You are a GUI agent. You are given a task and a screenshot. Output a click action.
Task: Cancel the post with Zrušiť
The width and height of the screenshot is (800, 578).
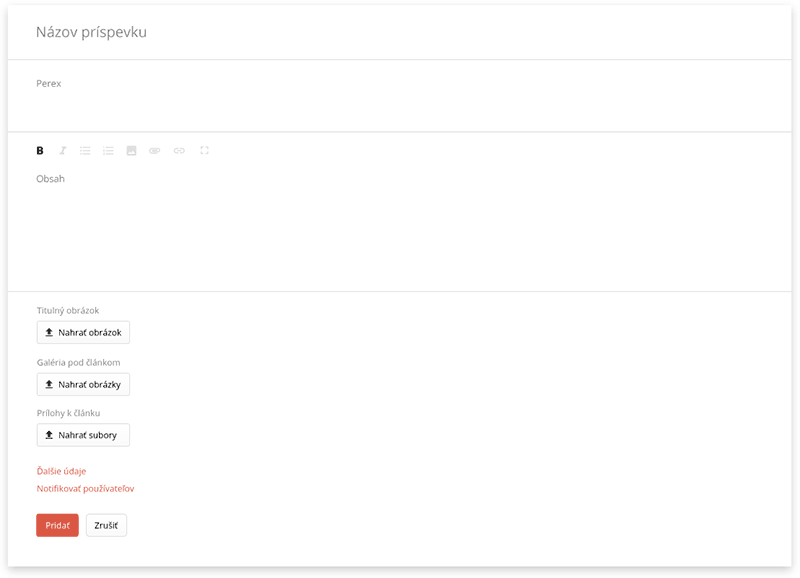click(106, 525)
